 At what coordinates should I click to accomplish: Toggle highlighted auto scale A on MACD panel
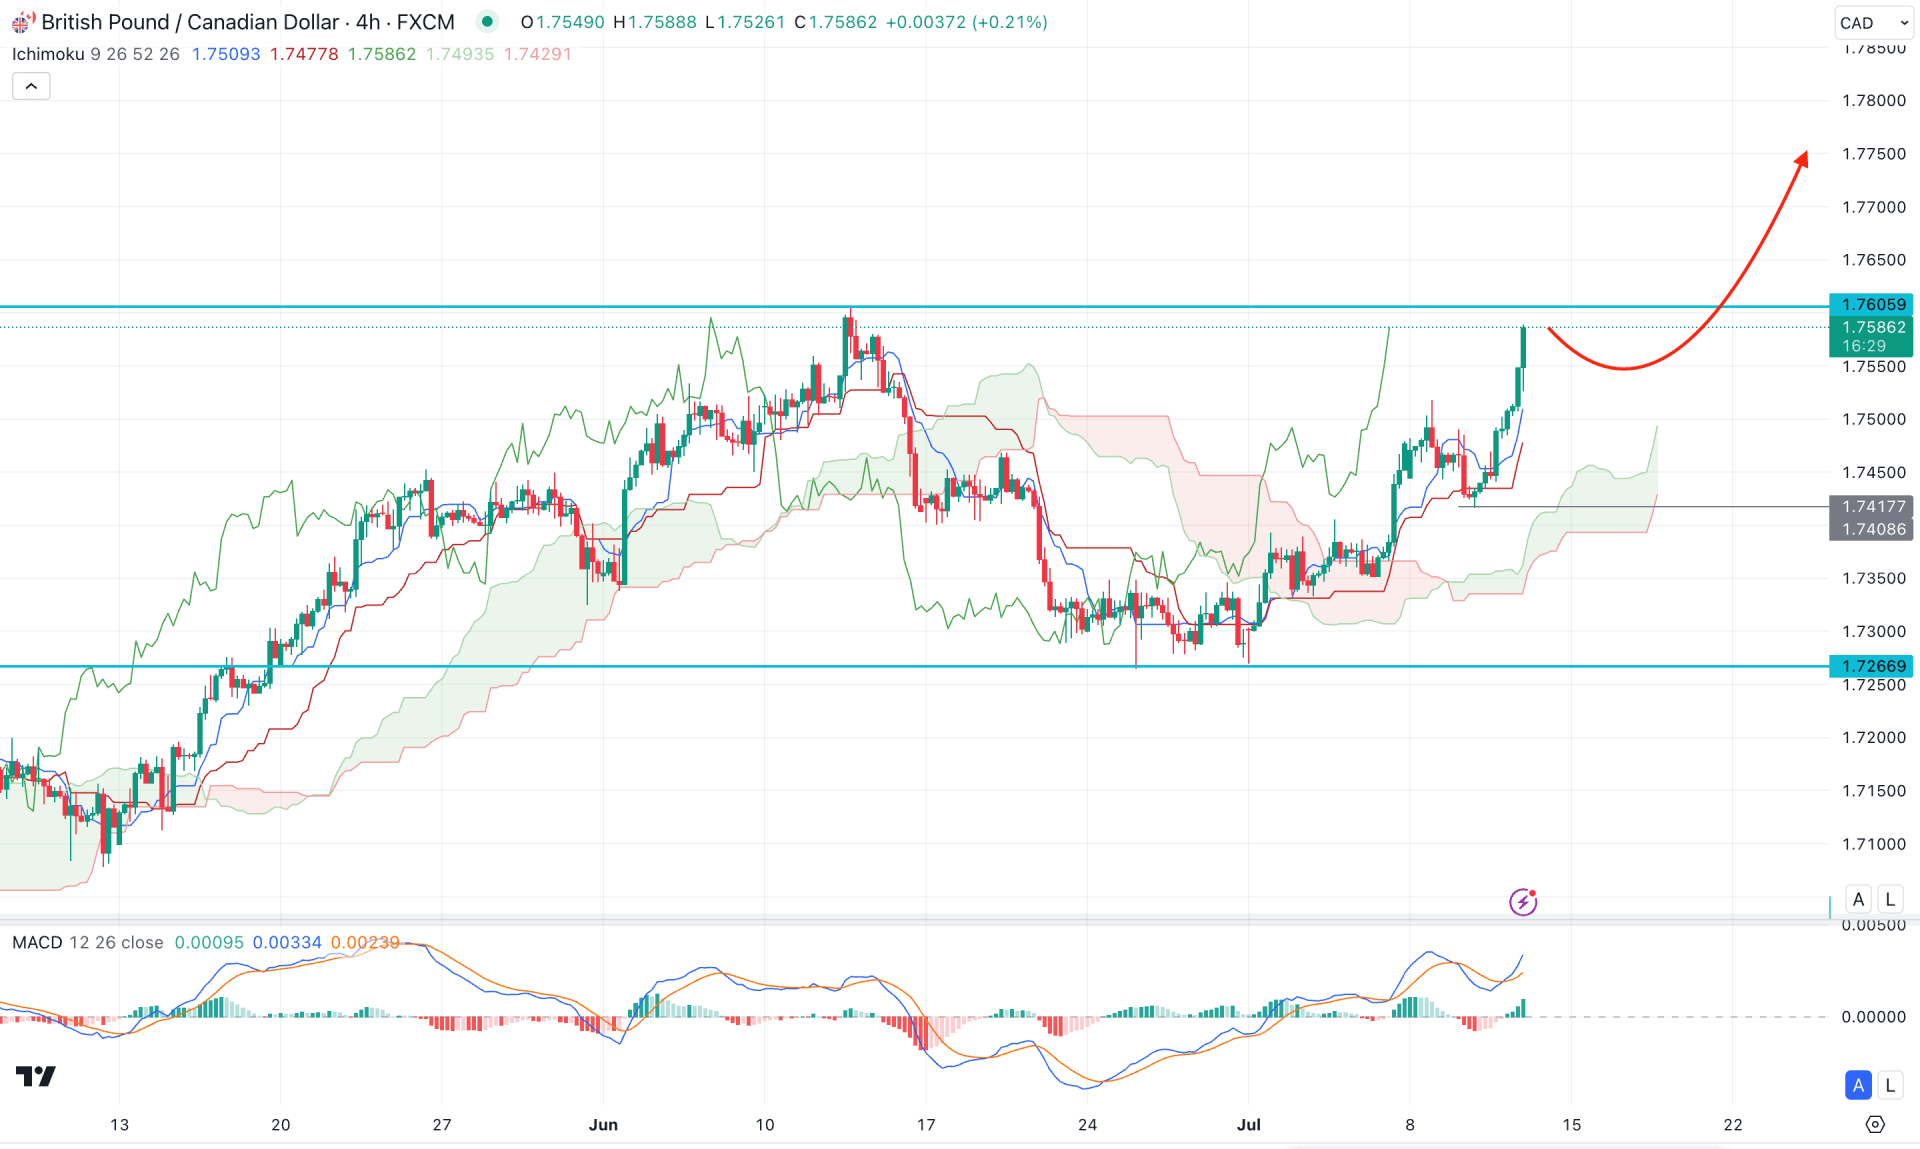pos(1858,1085)
